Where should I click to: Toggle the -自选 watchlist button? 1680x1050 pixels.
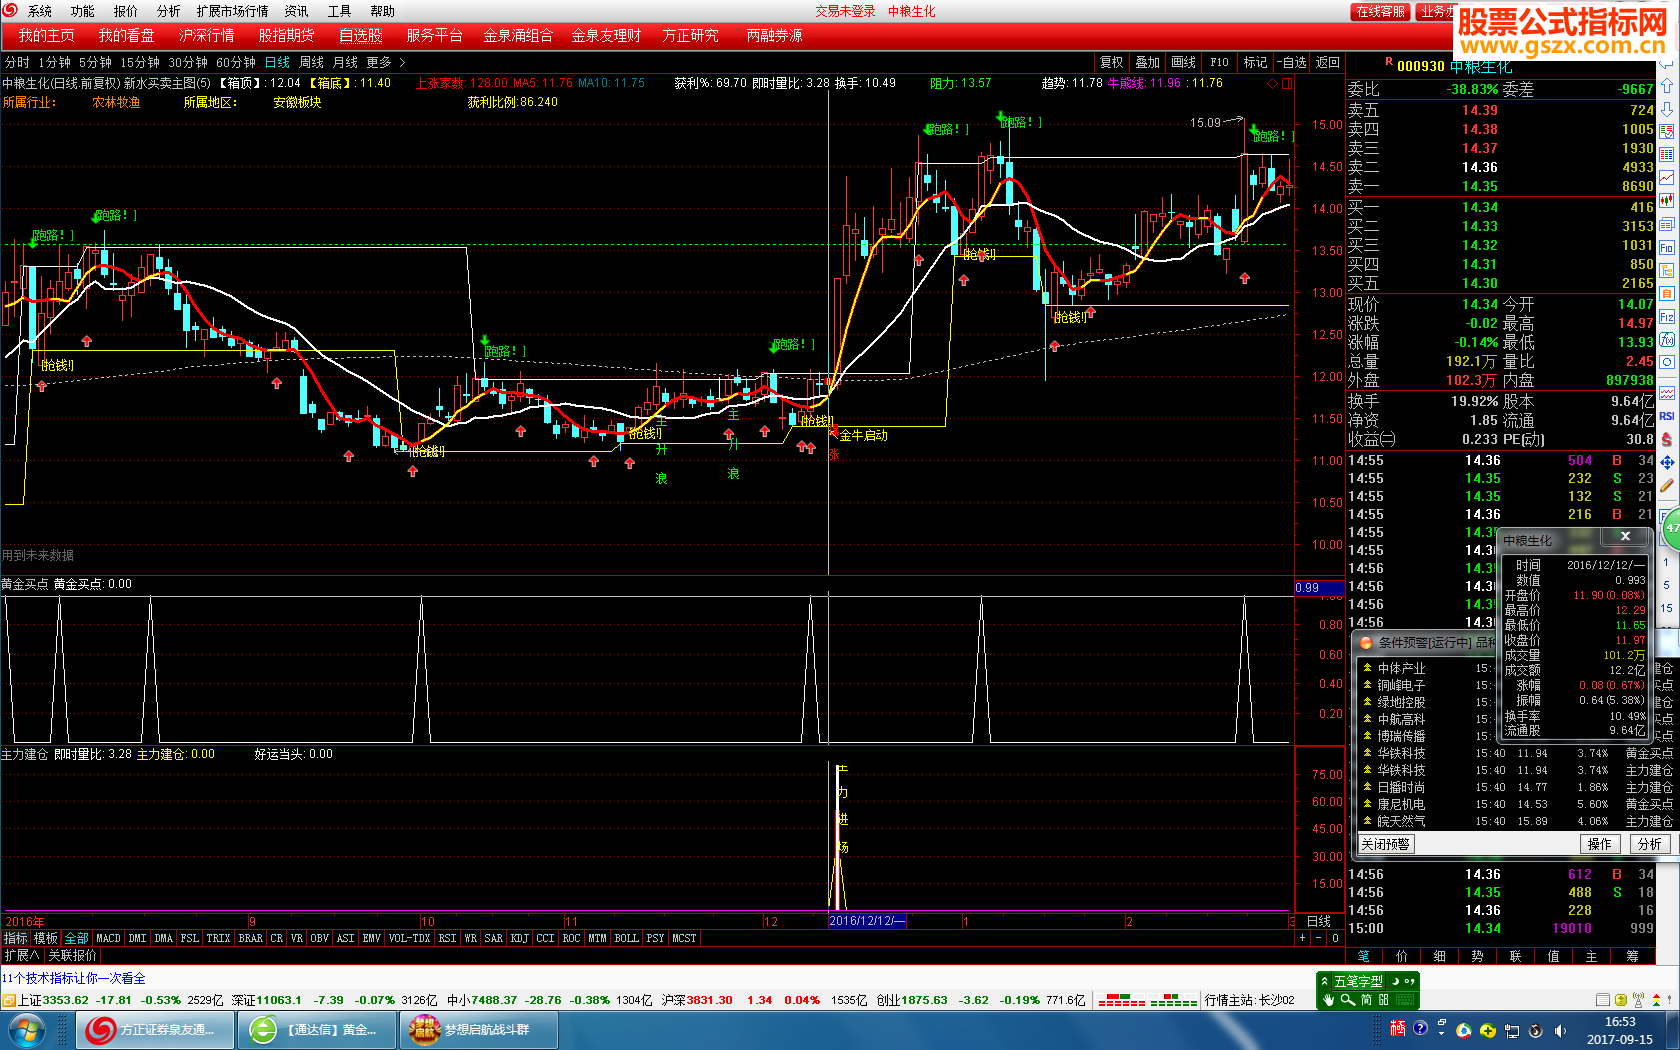click(x=1292, y=62)
